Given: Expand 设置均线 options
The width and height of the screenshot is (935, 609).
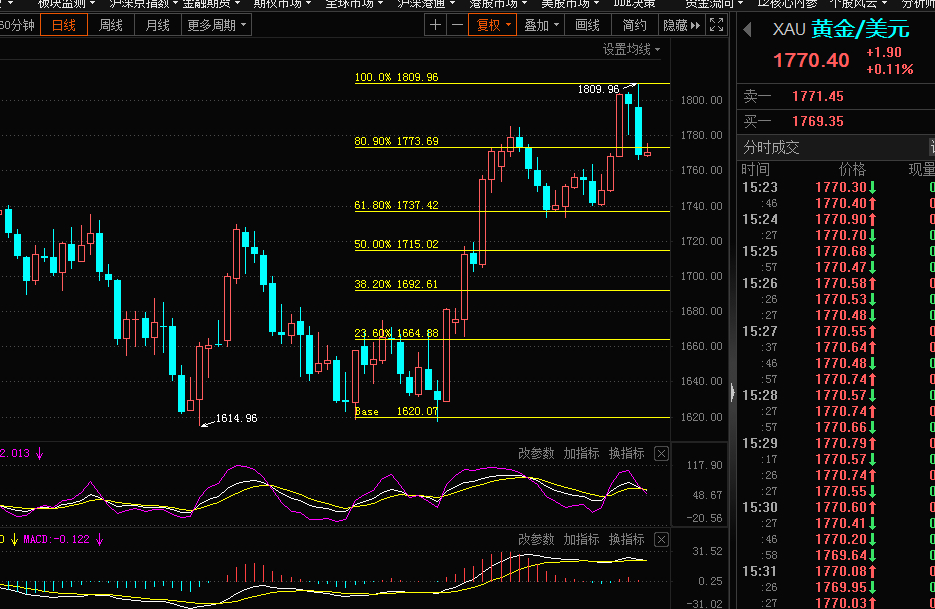Looking at the screenshot, I should (x=631, y=50).
